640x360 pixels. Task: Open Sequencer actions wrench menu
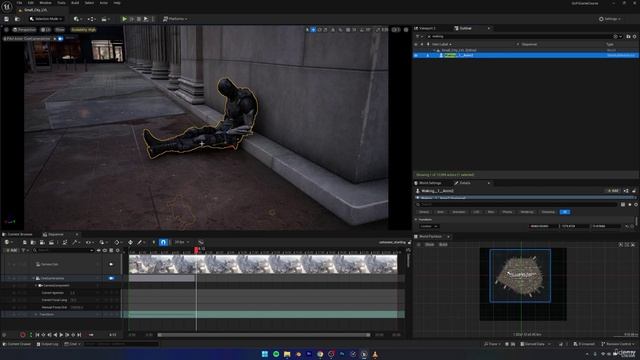76,242
